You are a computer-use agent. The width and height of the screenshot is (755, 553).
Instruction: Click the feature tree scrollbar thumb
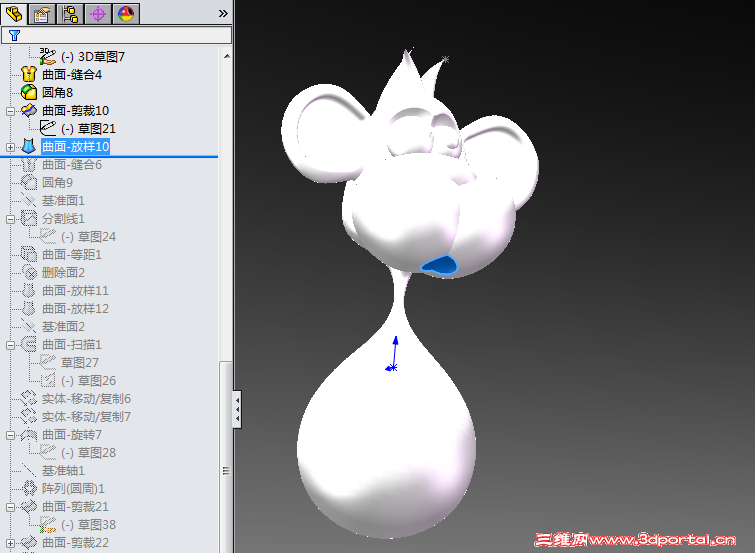[x=226, y=457]
